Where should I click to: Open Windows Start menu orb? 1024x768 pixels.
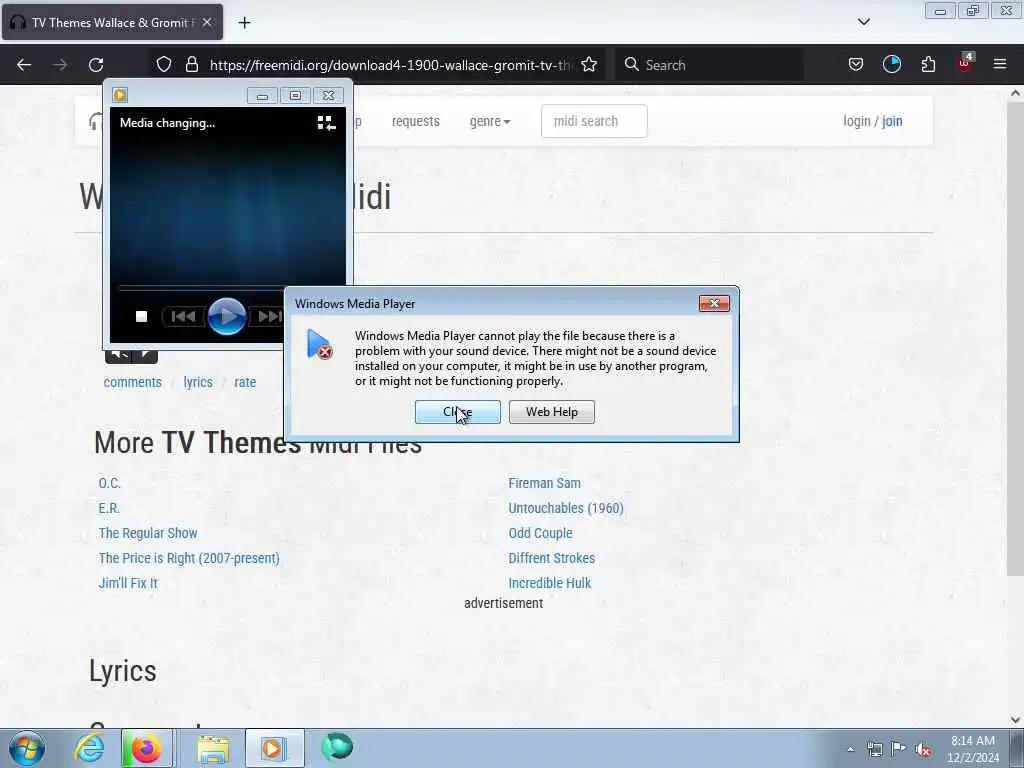27,748
